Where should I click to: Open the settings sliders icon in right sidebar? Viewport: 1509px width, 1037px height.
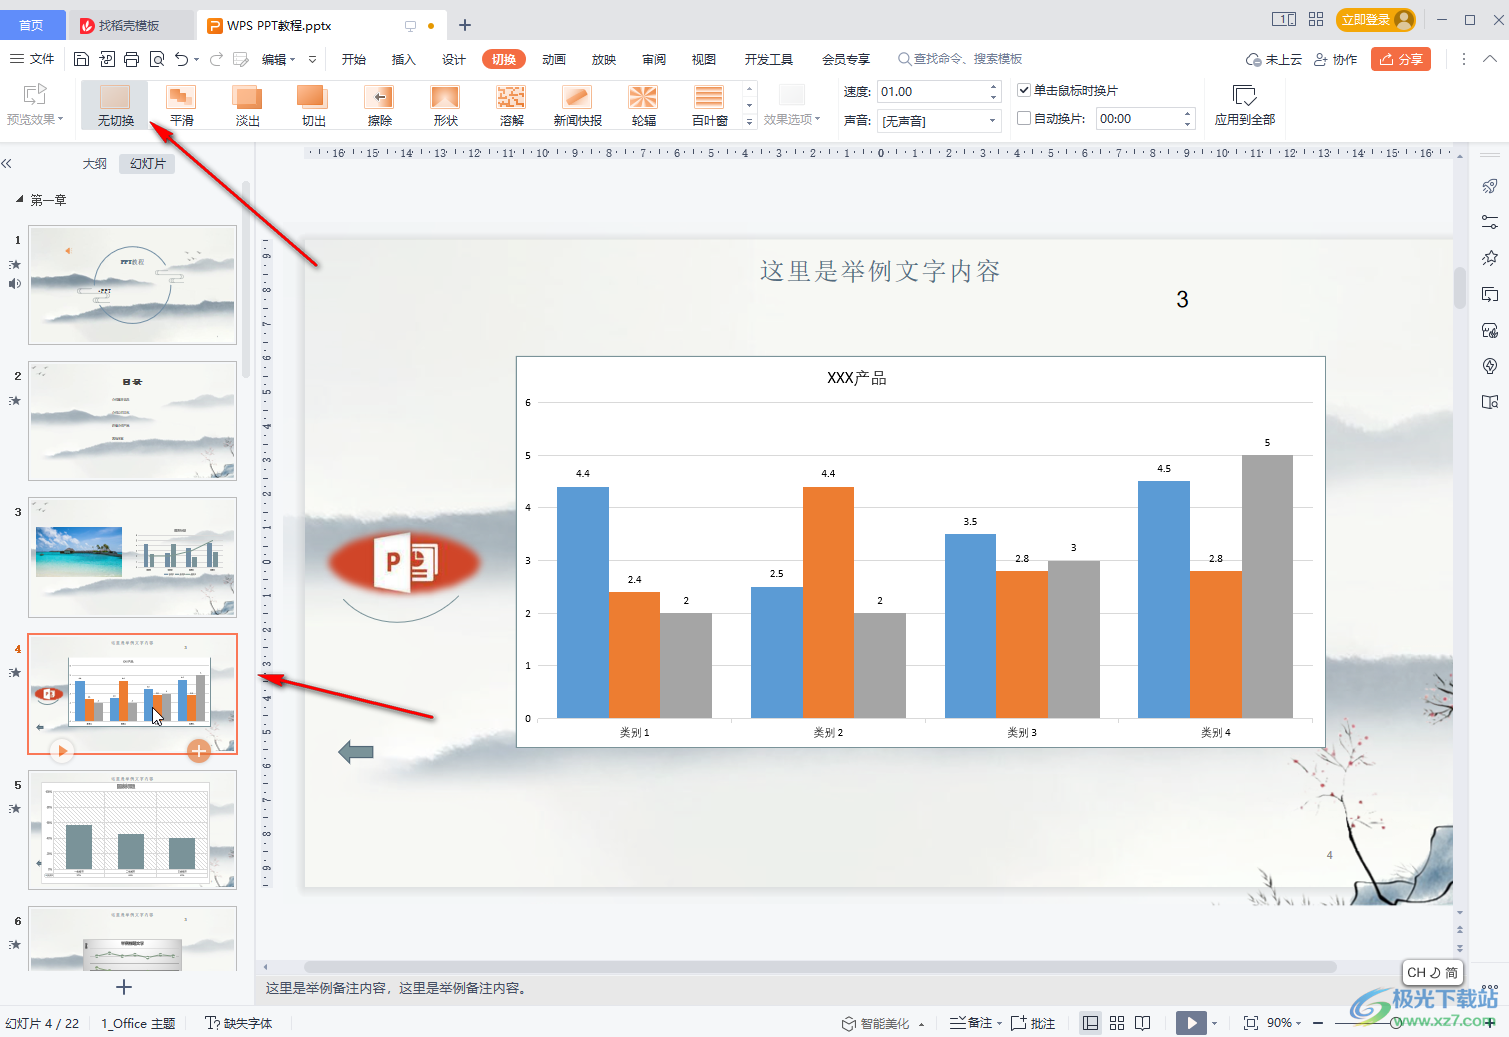pos(1490,222)
